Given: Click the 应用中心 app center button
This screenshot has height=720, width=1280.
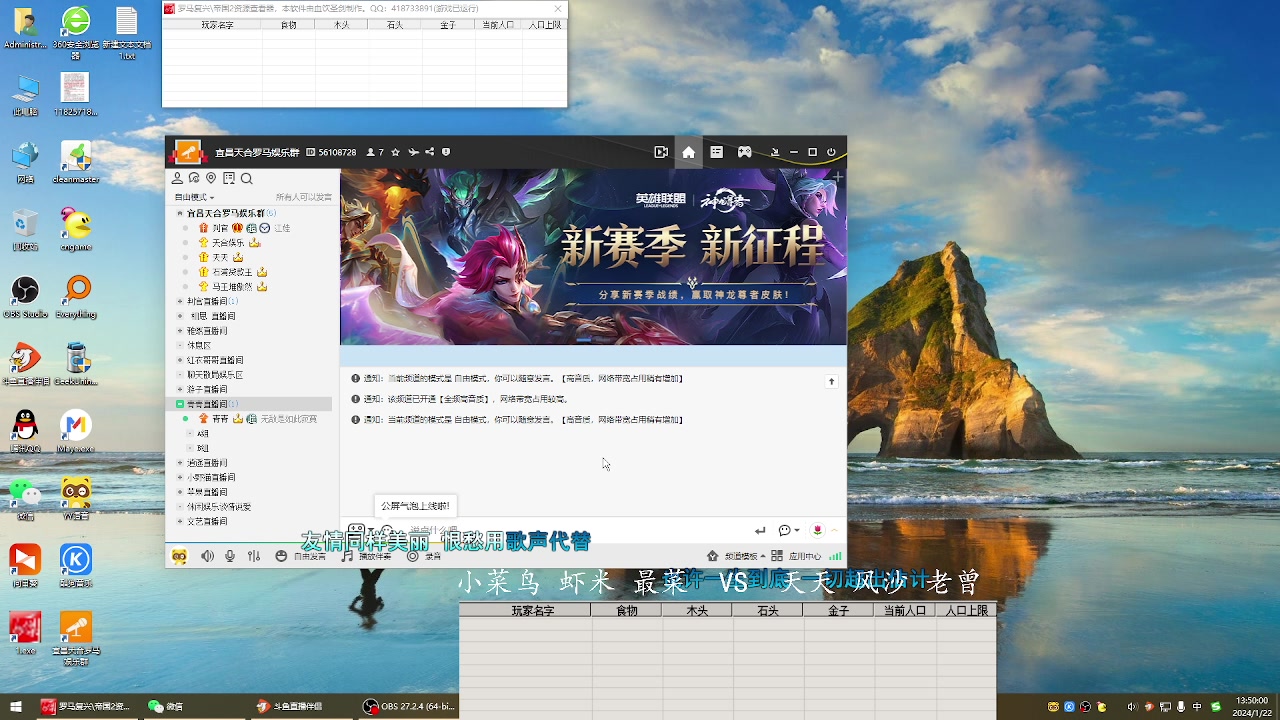Looking at the screenshot, I should 798,556.
